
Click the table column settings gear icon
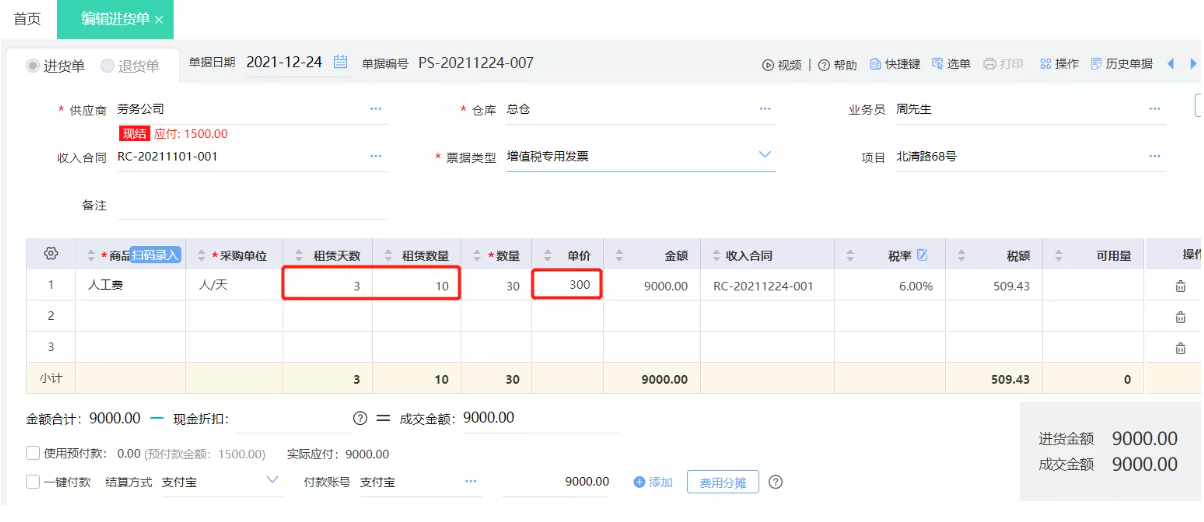[51, 254]
